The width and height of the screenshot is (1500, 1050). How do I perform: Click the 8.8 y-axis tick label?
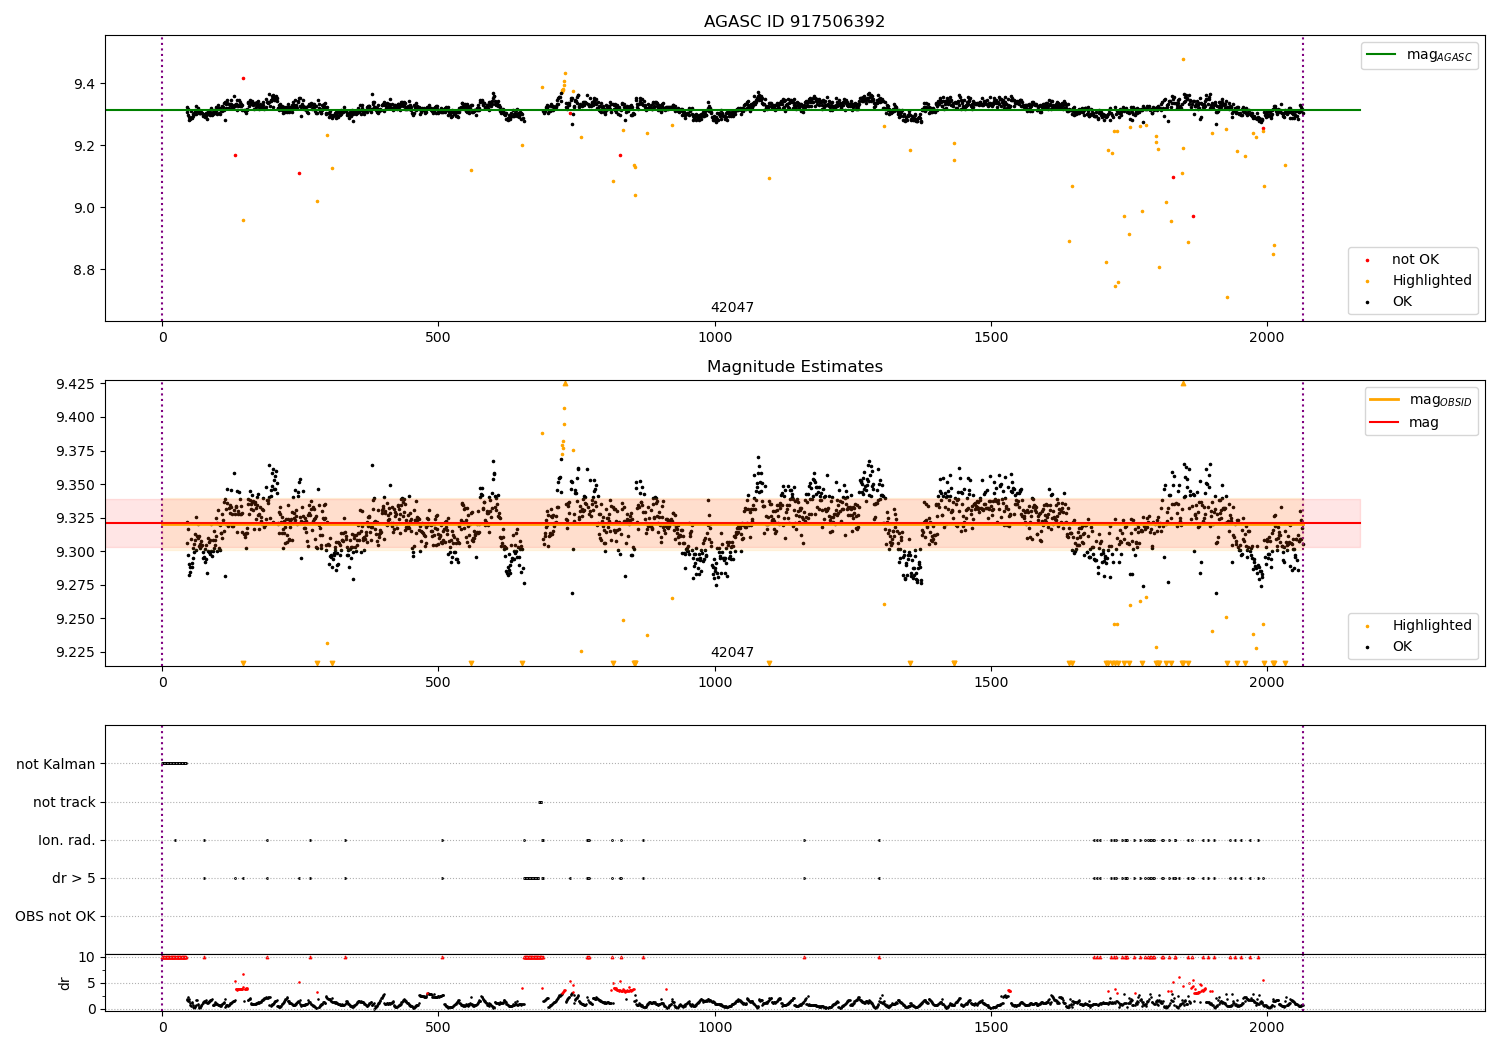pyautogui.click(x=84, y=271)
